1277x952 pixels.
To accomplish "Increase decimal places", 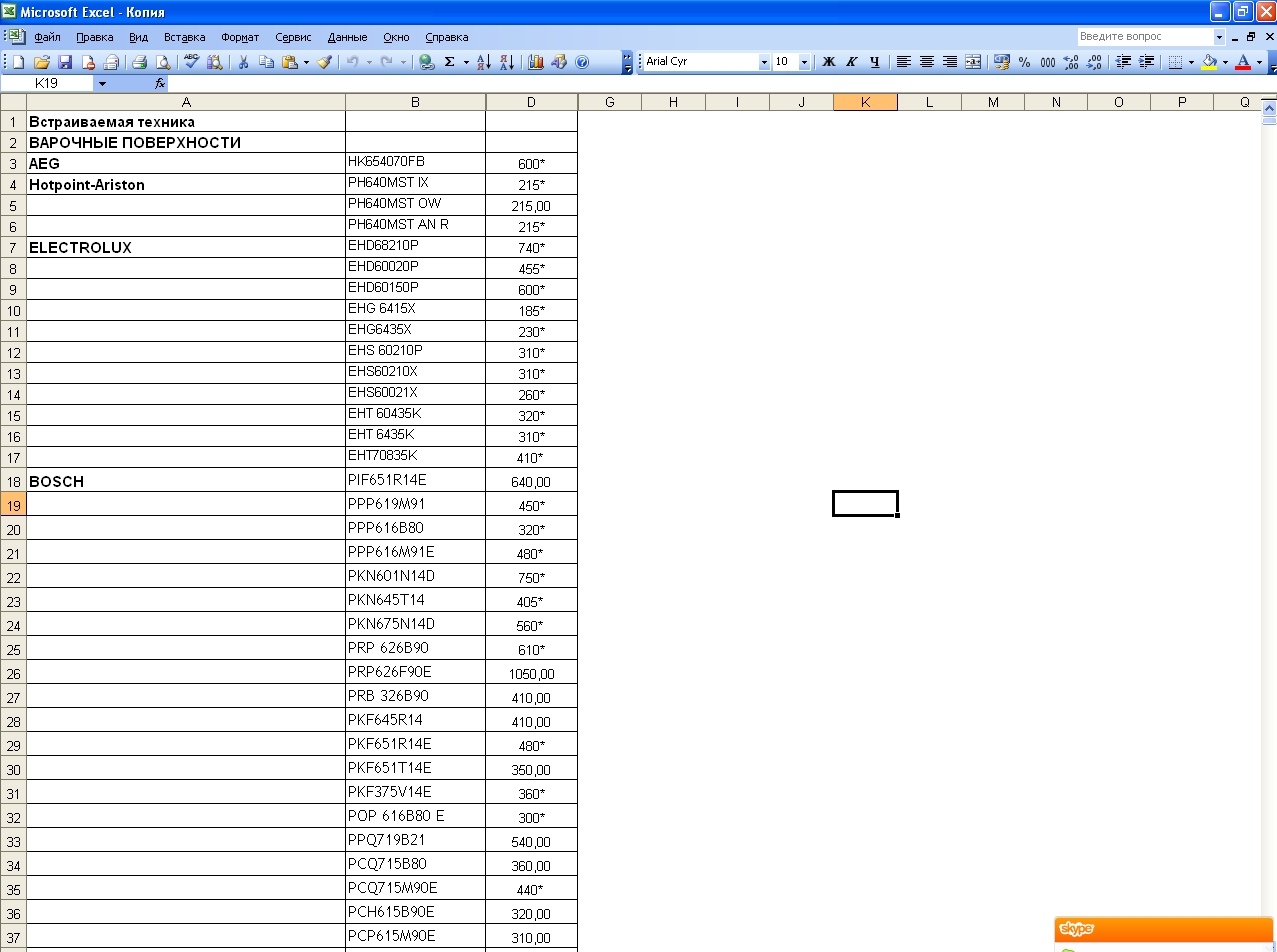I will (1071, 62).
